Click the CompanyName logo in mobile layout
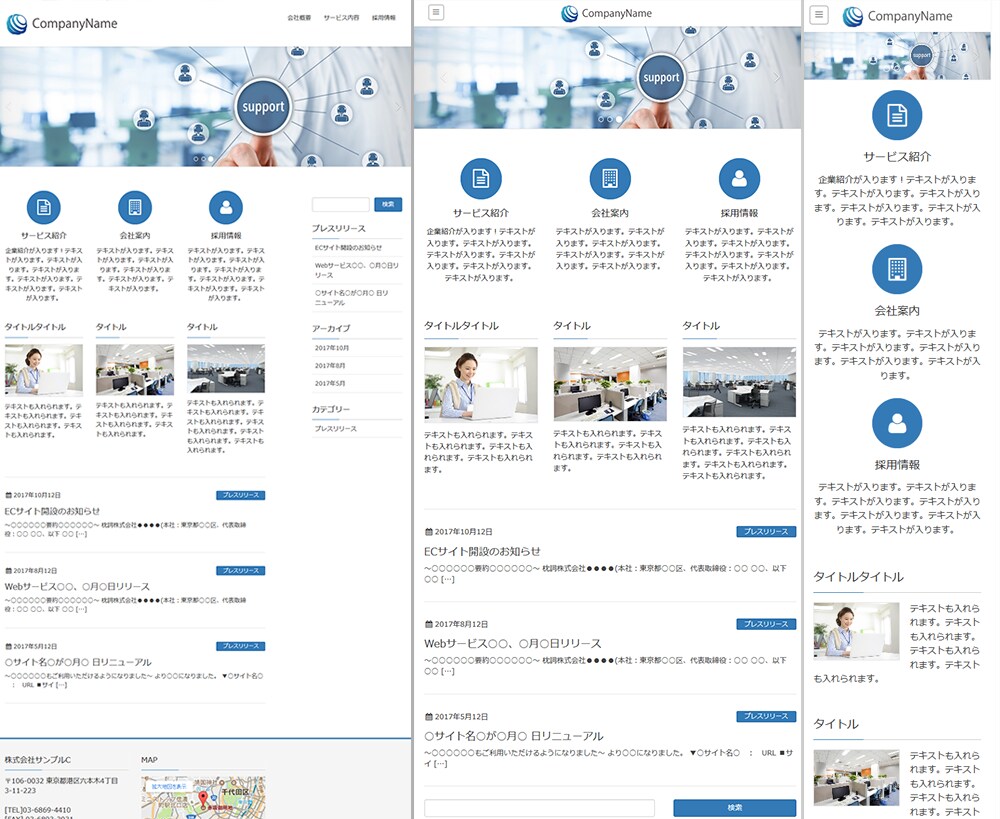Viewport: 1000px width, 819px height. (x=897, y=16)
